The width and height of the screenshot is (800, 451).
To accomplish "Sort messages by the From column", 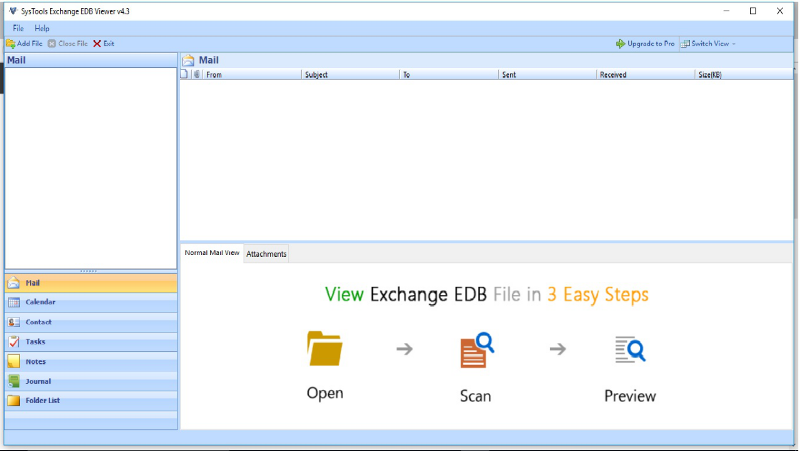I will point(252,74).
